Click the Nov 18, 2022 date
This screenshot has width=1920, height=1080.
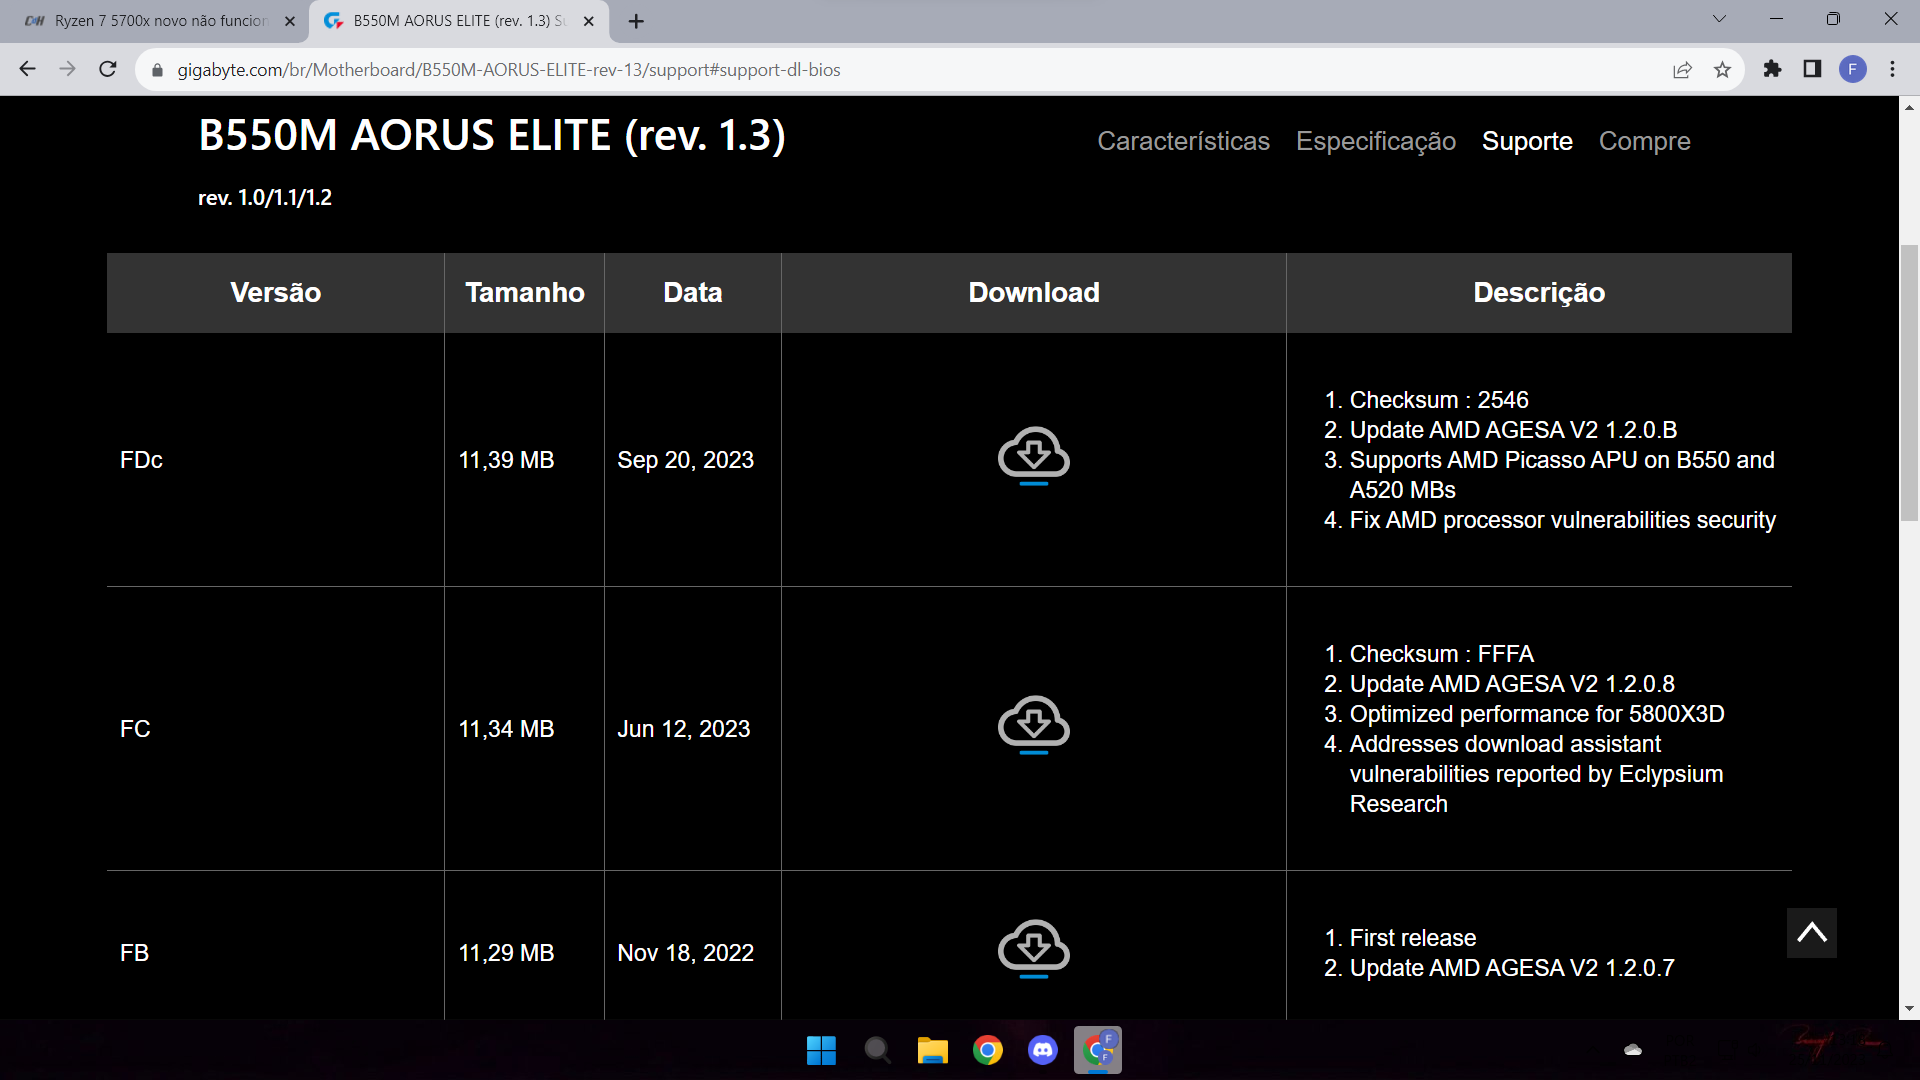(685, 953)
